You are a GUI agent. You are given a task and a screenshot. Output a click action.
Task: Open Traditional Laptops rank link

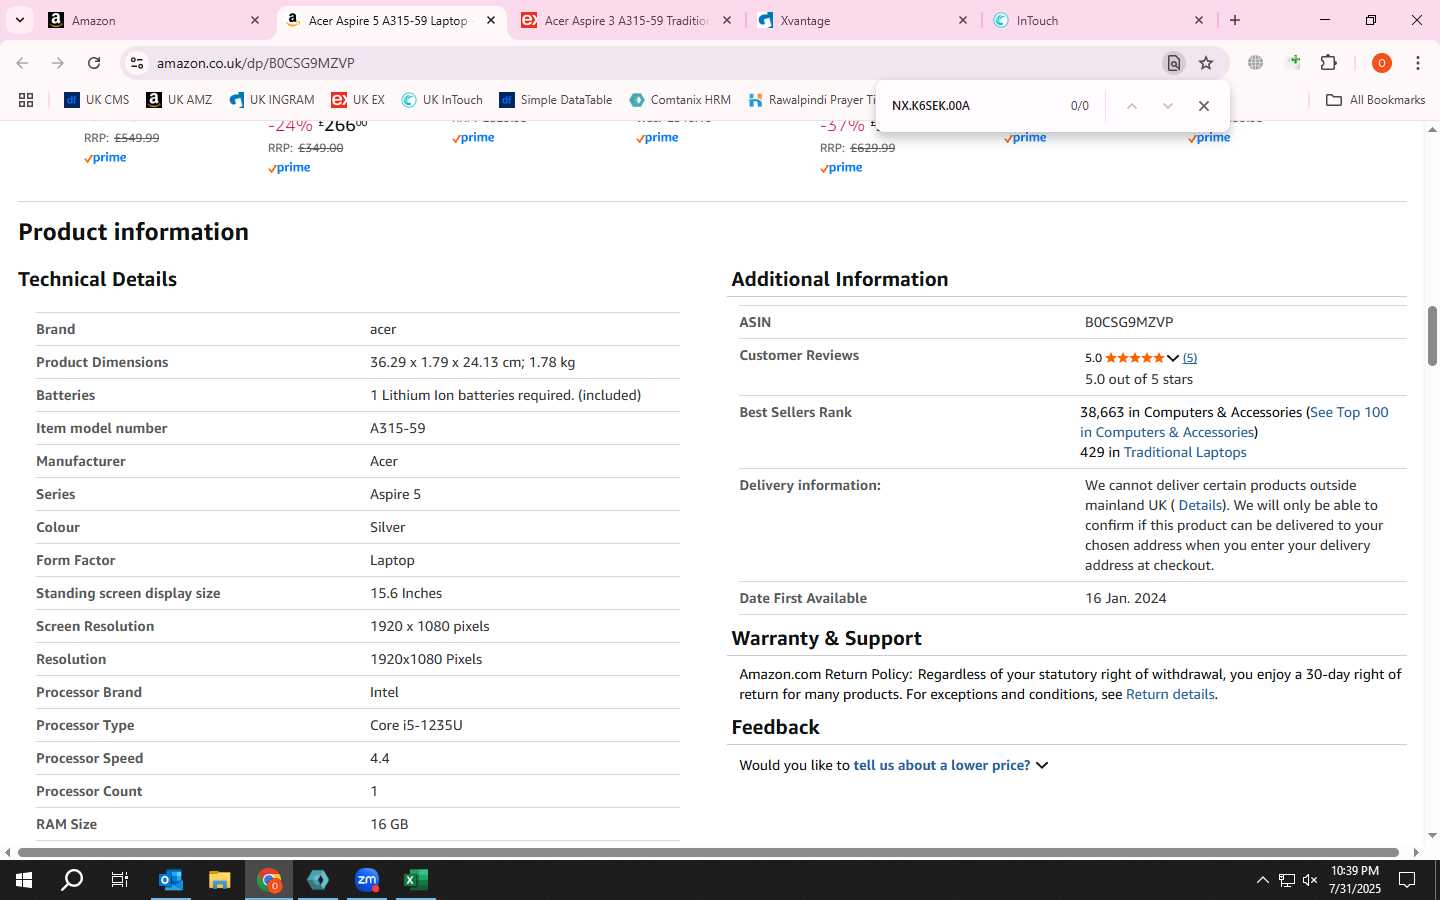coord(1185,452)
